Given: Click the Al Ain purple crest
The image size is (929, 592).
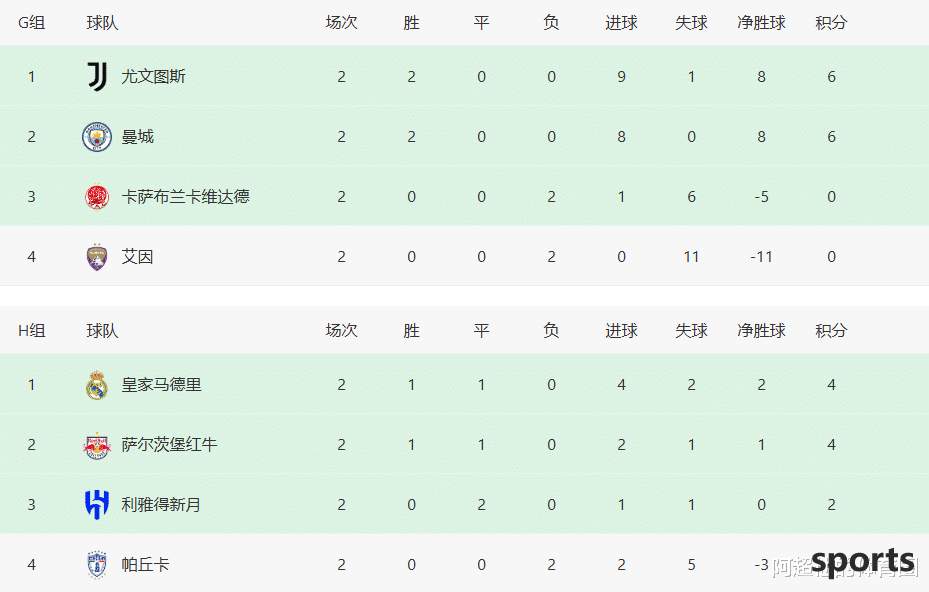Looking at the screenshot, I should coord(97,257).
